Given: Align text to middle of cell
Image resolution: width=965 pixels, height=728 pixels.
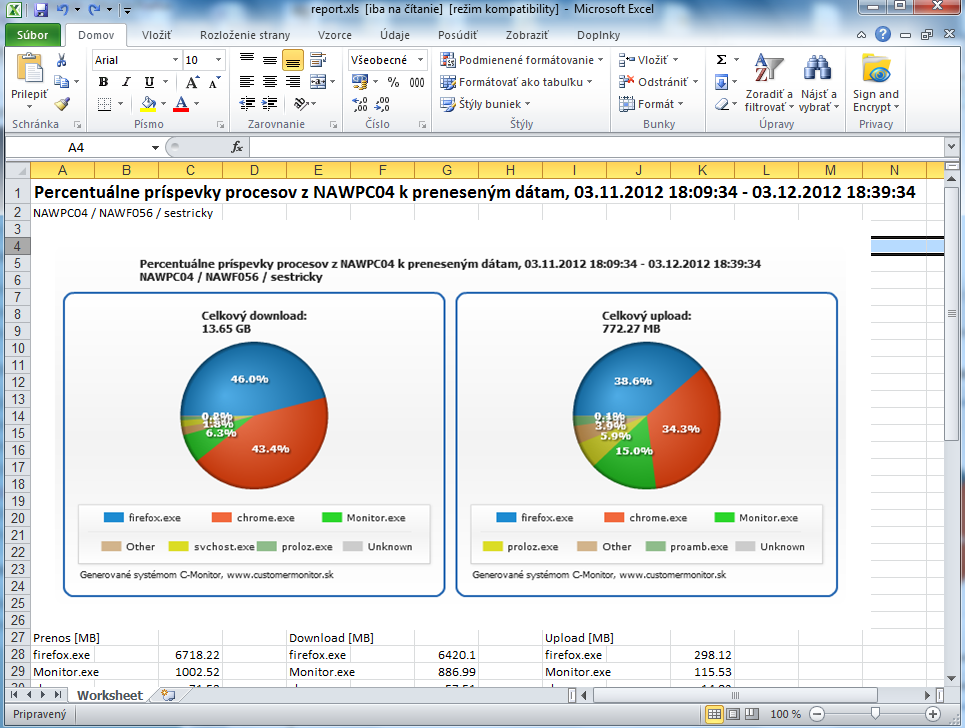Looking at the screenshot, I should tap(270, 60).
